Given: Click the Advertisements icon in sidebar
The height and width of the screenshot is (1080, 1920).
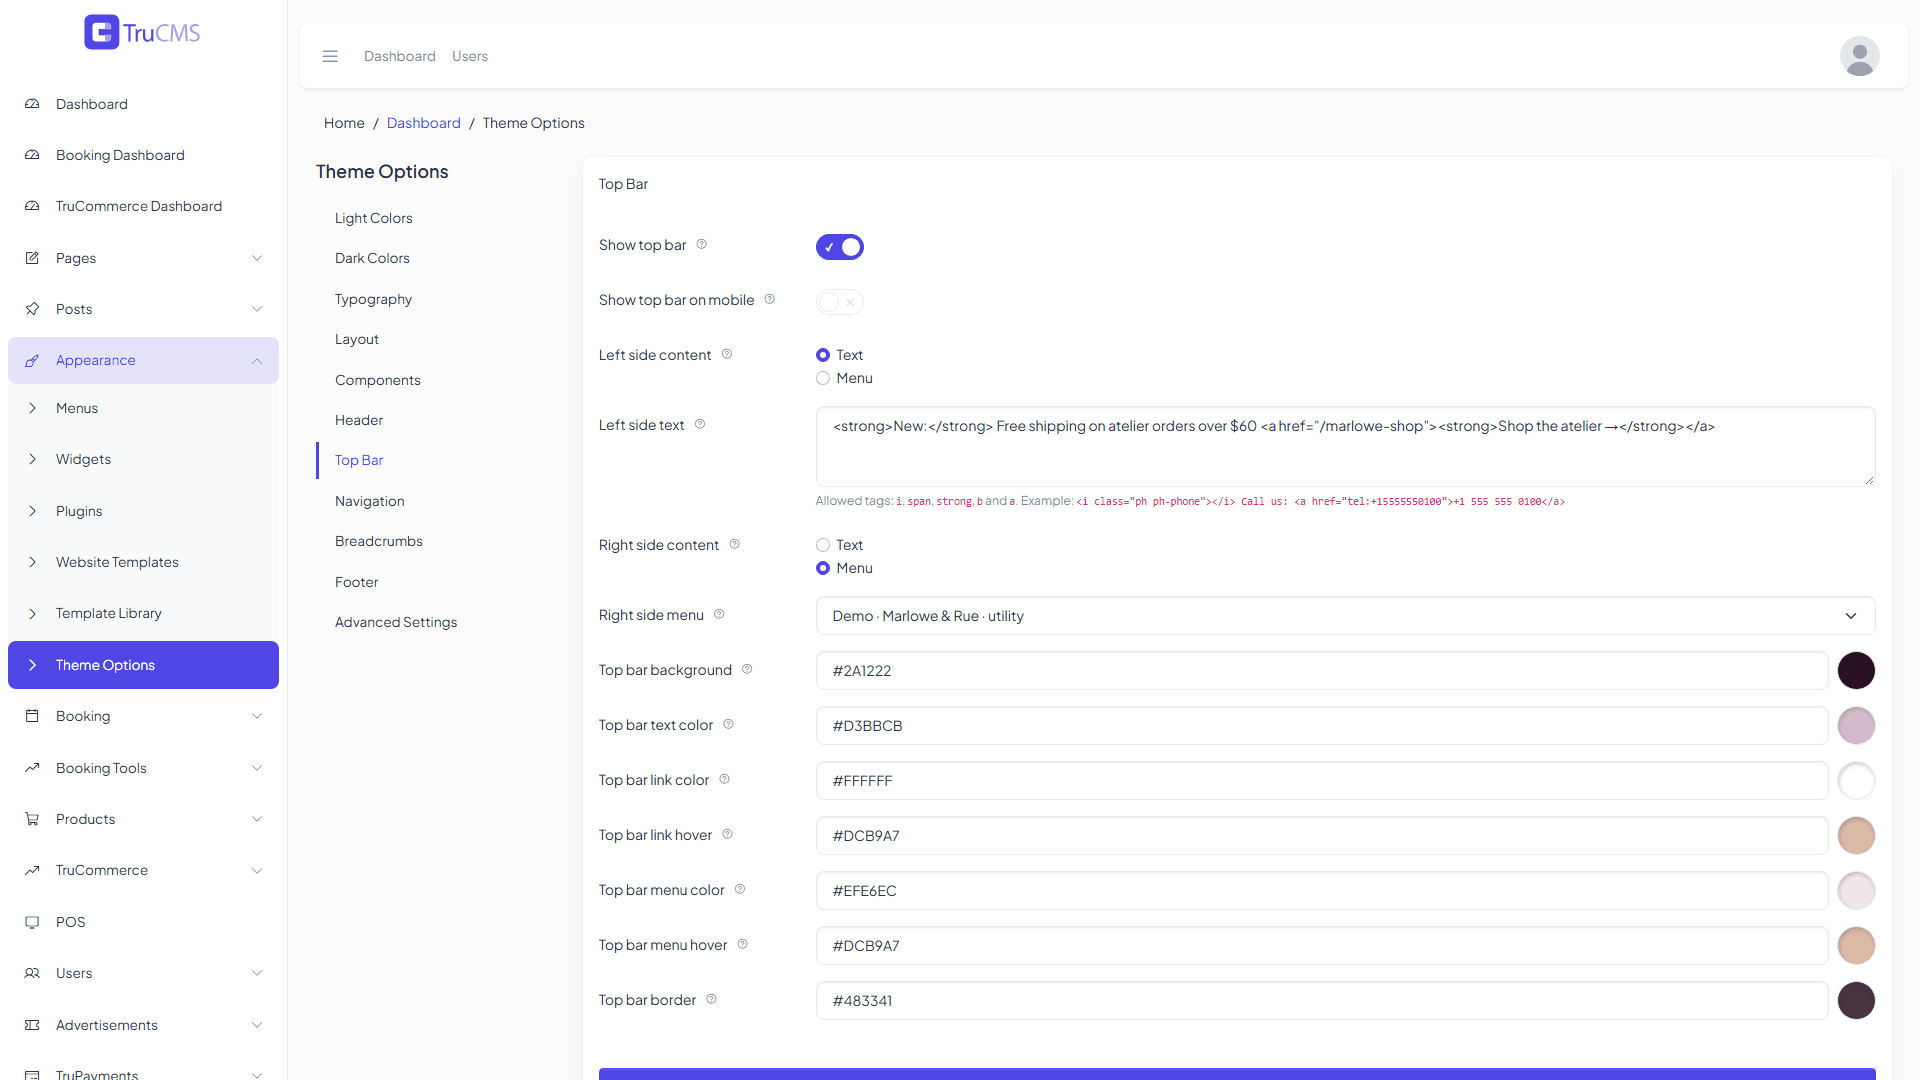Looking at the screenshot, I should tap(32, 1025).
